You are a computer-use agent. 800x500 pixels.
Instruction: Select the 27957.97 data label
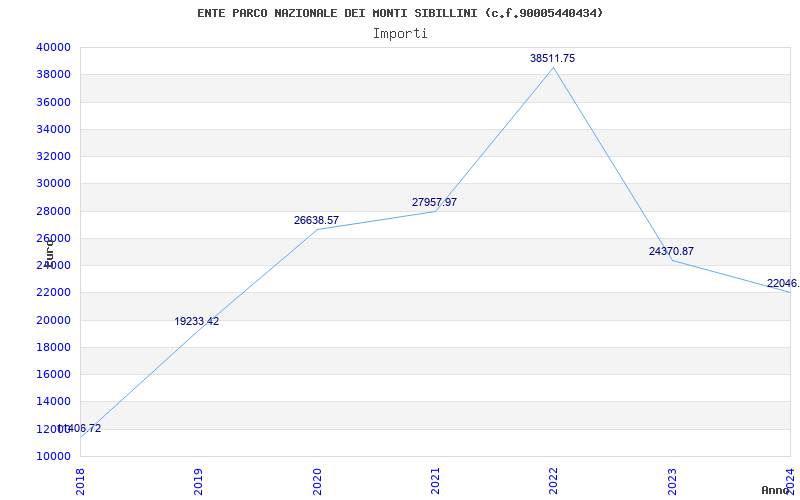click(x=434, y=202)
